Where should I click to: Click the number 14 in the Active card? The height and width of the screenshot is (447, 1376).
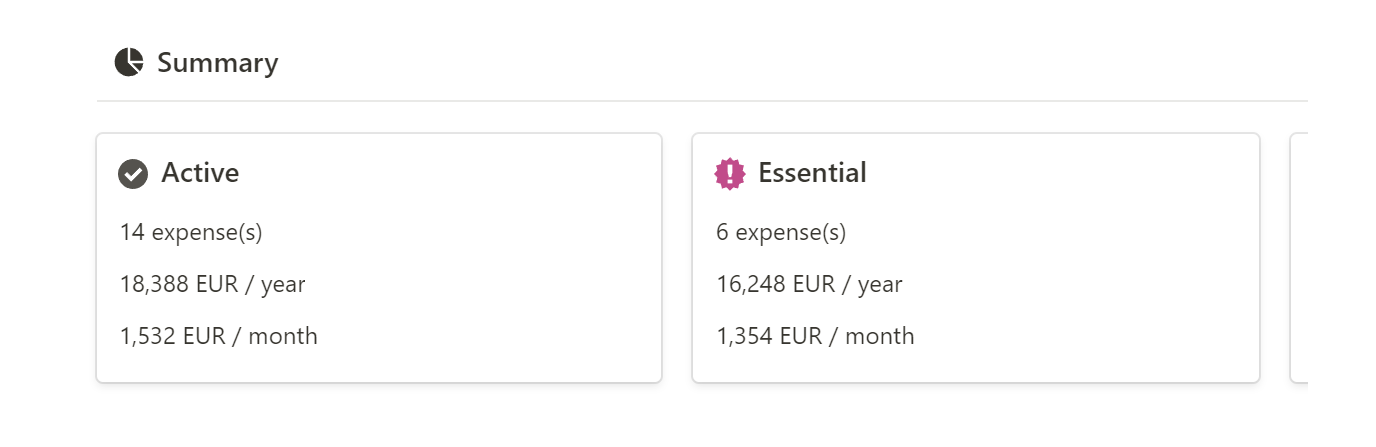click(132, 232)
